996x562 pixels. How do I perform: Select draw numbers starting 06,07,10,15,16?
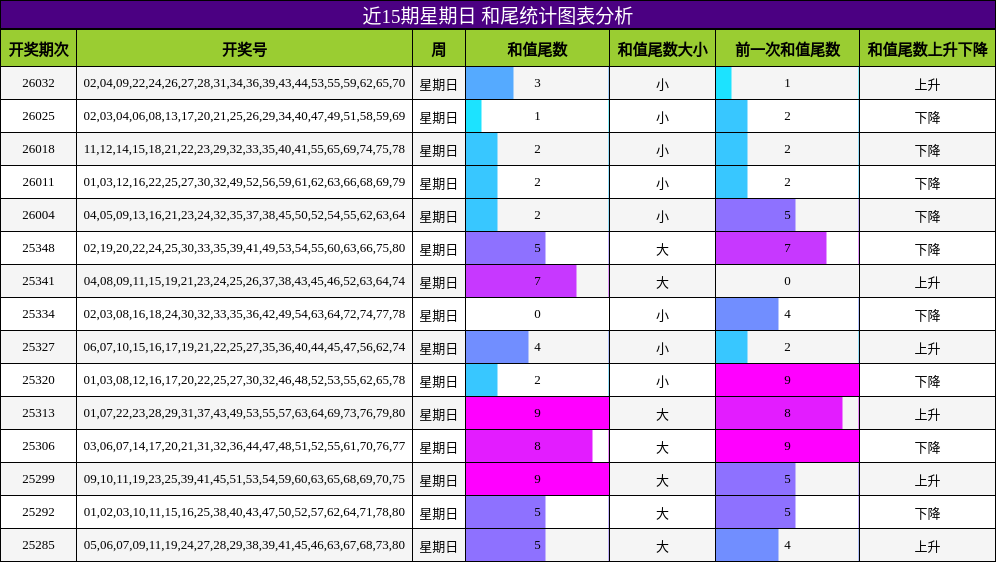click(x=245, y=347)
